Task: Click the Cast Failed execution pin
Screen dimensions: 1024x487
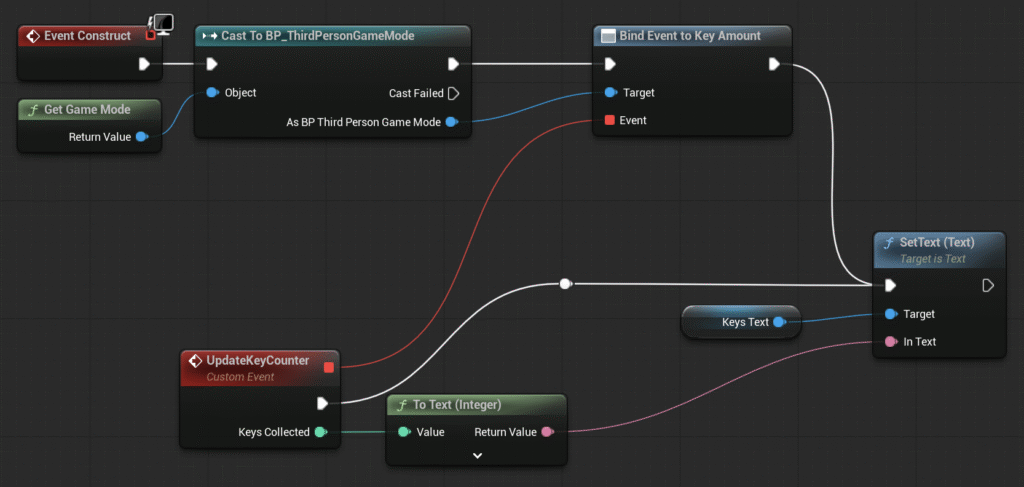Action: click(x=453, y=93)
